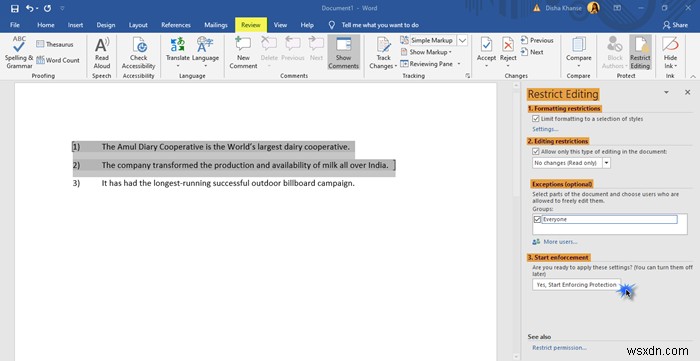Open Ribbon Display Options icon
Viewport: 700px width, 361px height.
[617, 8]
